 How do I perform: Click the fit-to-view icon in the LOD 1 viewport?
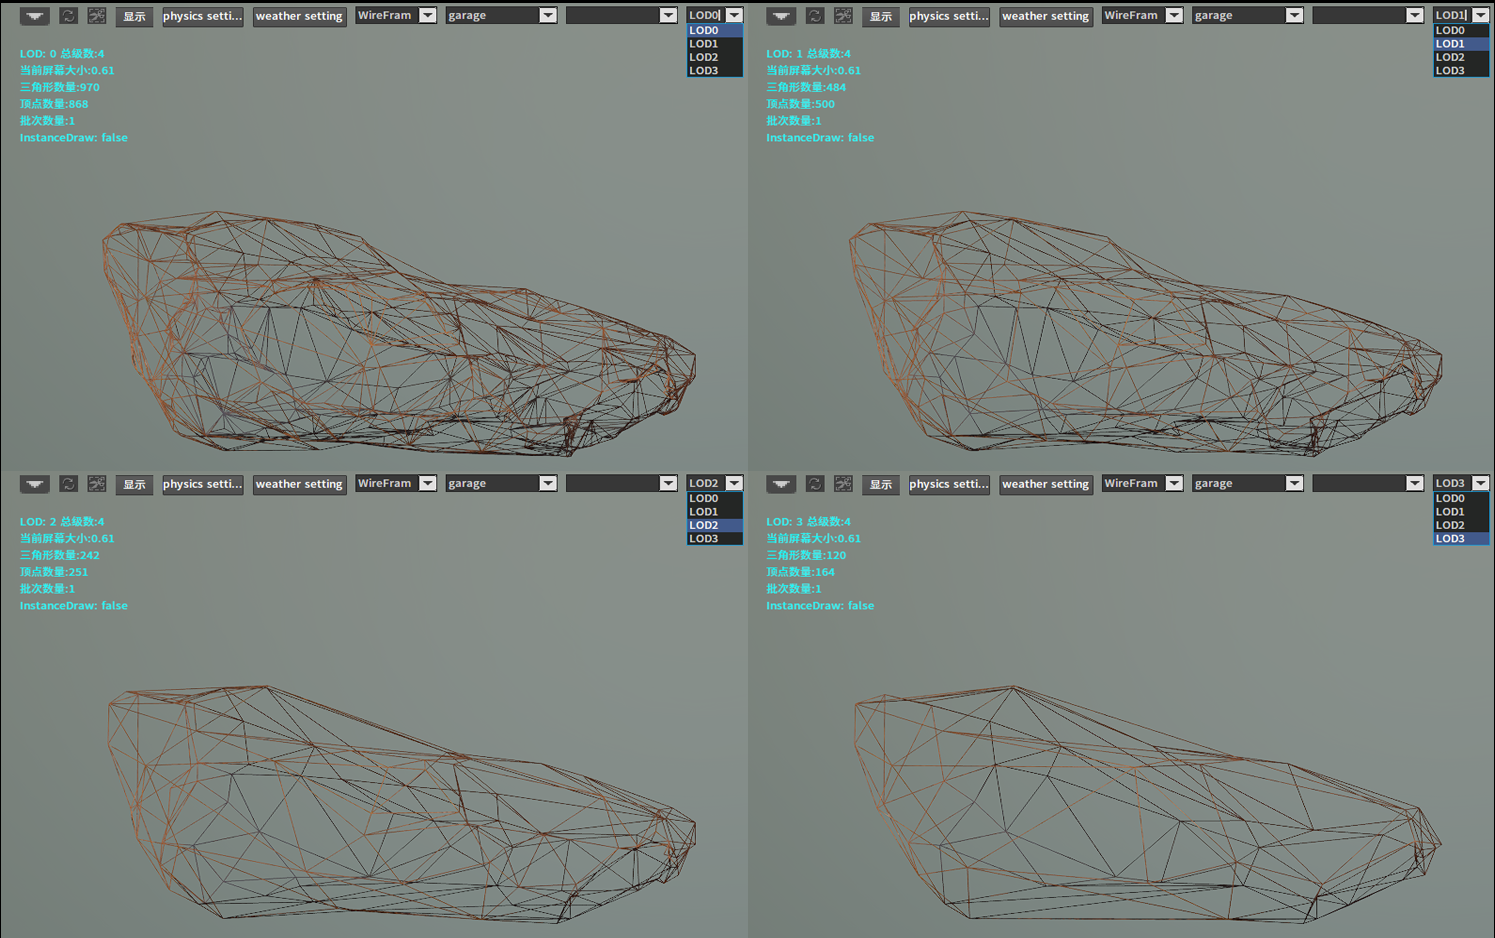[x=844, y=16]
